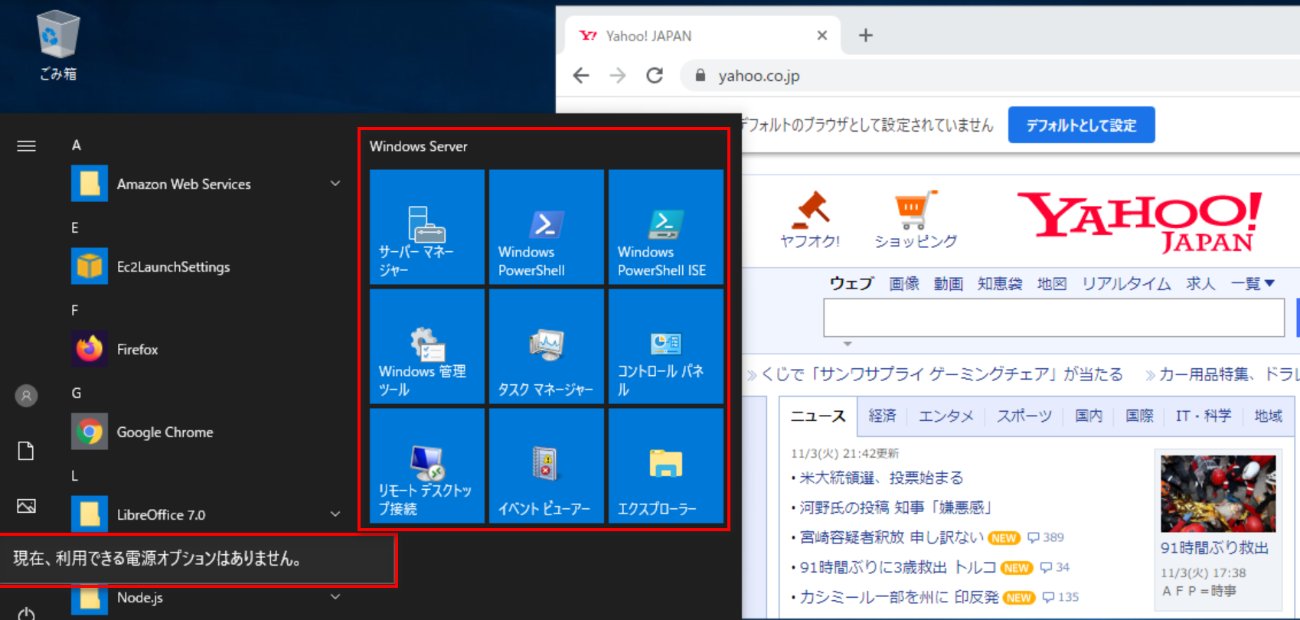Open the Documents icon in Start sidebar
Image resolution: width=1300 pixels, height=620 pixels.
(27, 451)
